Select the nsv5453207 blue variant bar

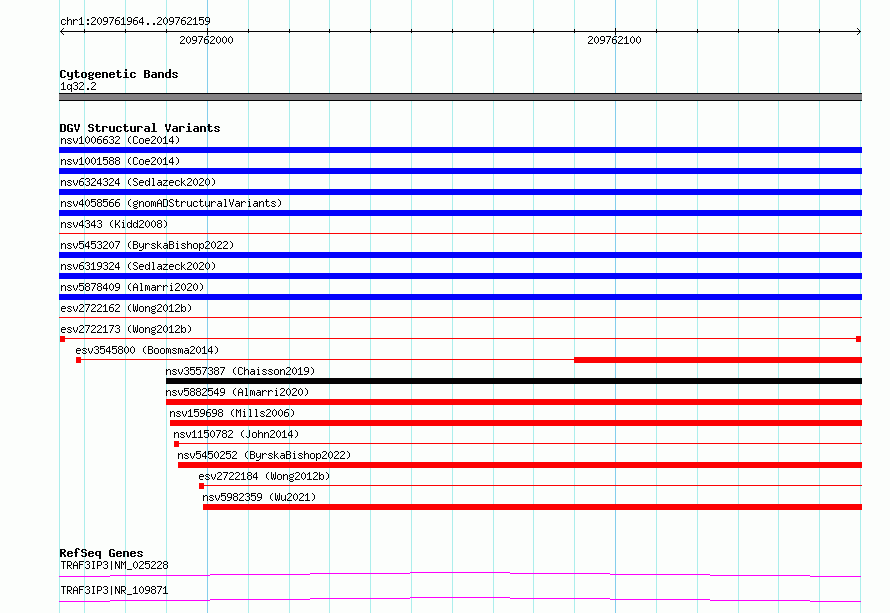pyautogui.click(x=460, y=255)
